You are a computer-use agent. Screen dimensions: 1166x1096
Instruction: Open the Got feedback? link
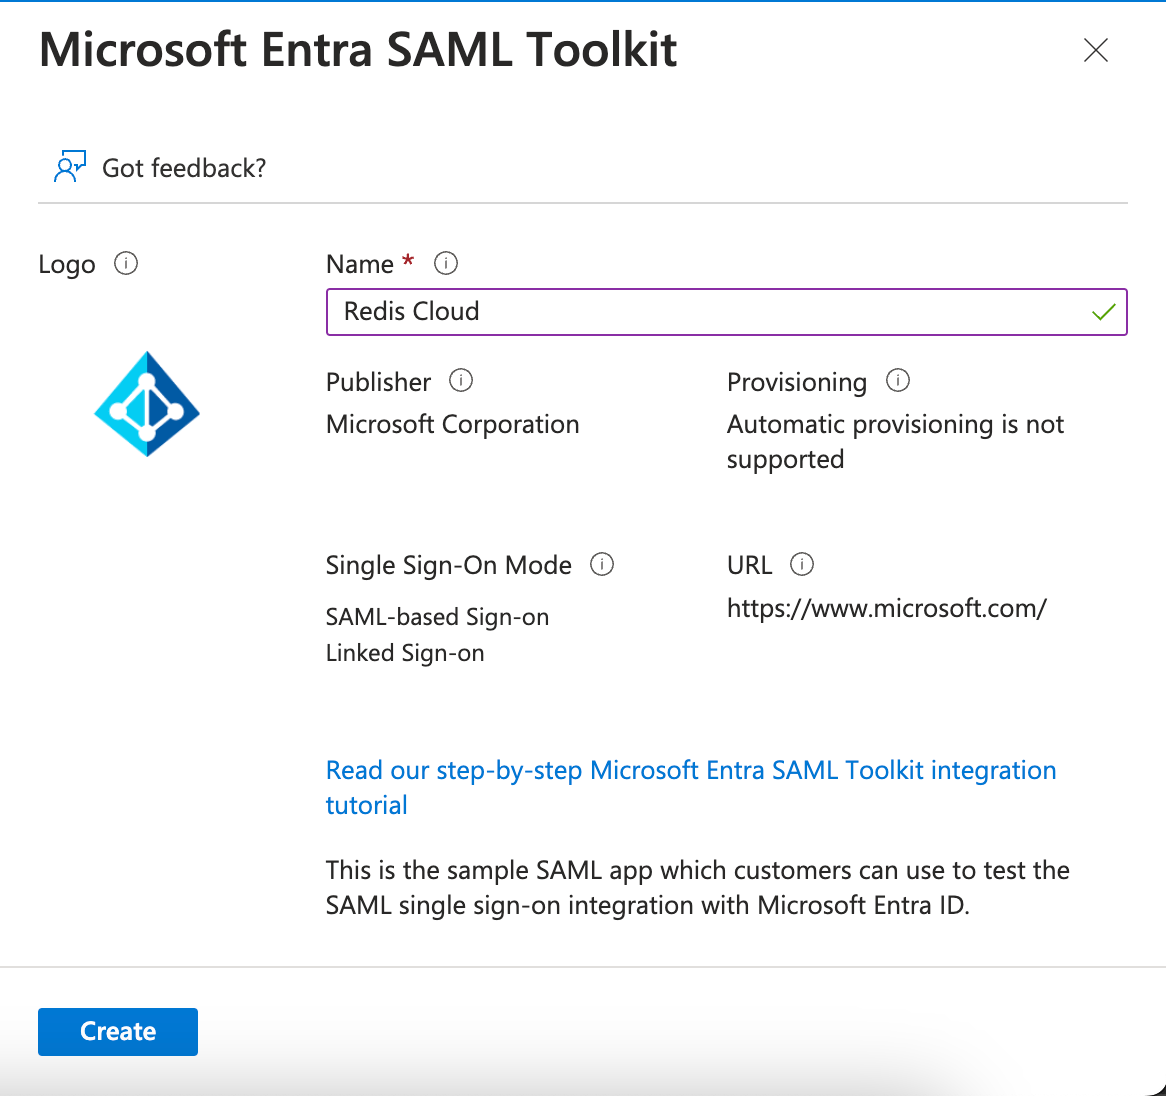(184, 168)
